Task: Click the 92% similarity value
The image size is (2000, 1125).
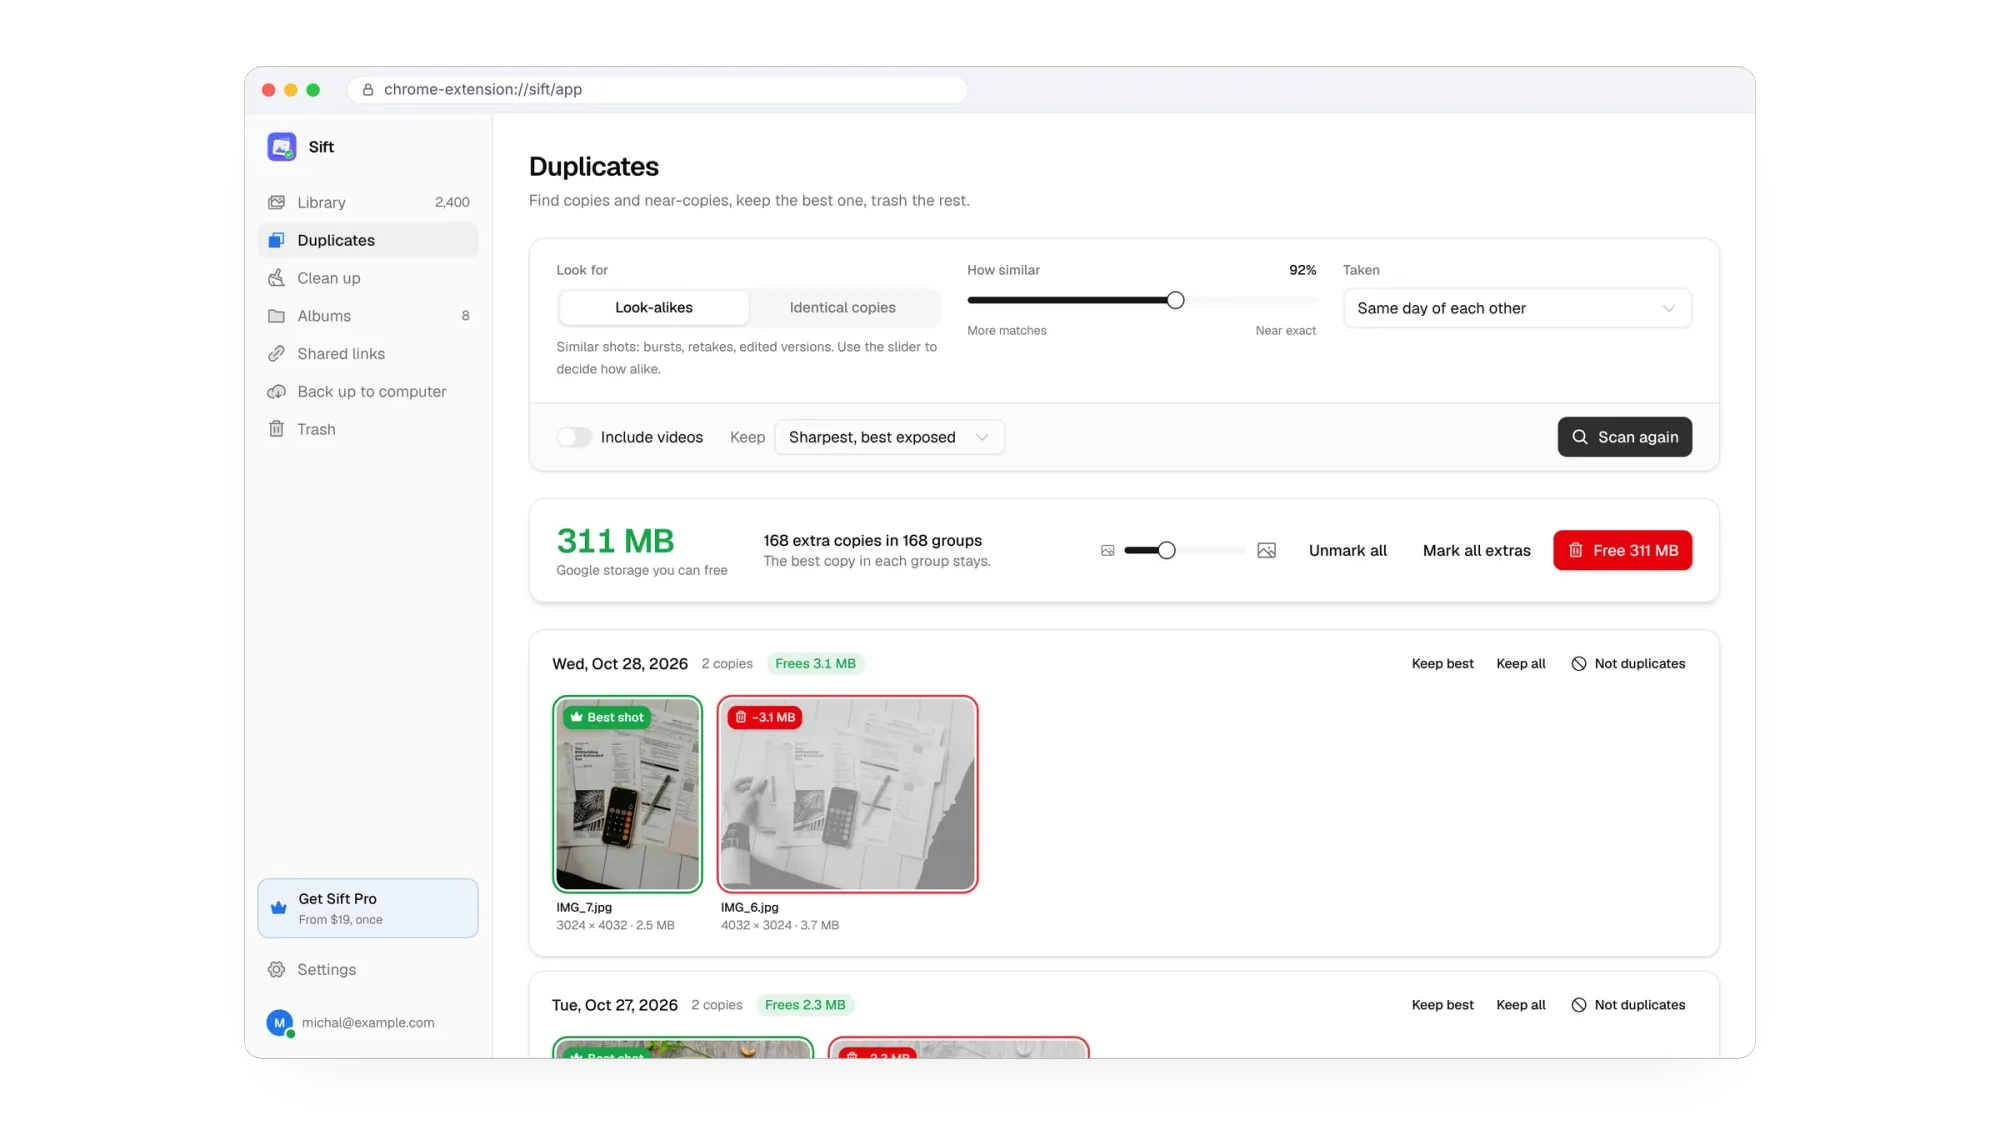Action: [1302, 270]
